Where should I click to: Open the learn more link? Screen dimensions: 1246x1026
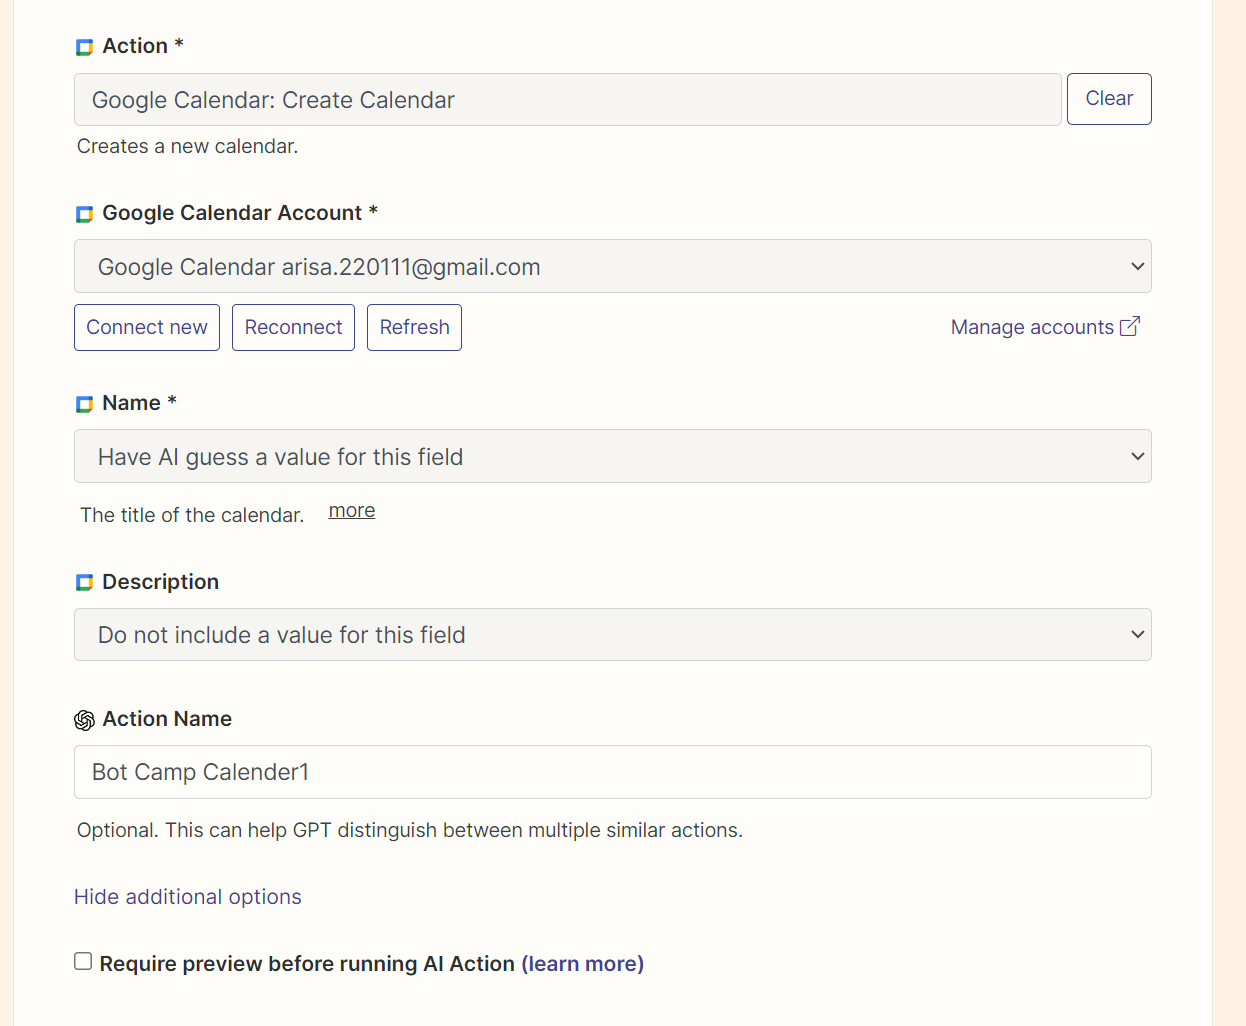tap(582, 964)
